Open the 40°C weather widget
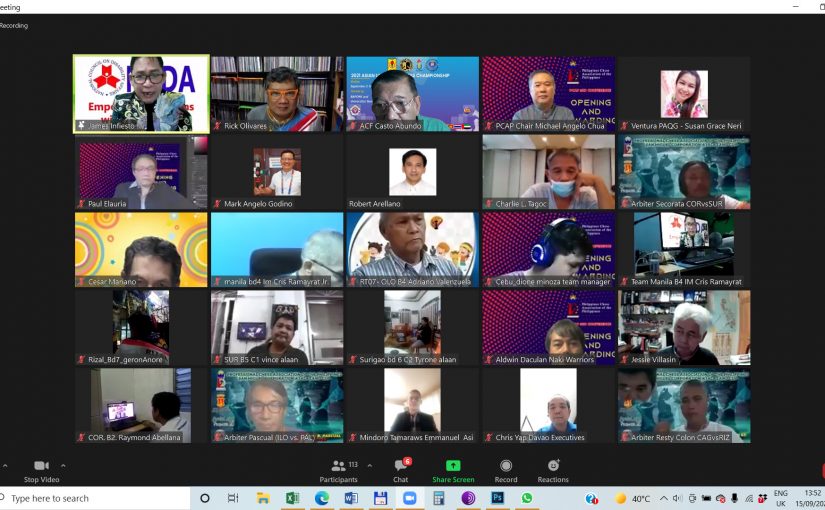This screenshot has height=510, width=825. [x=630, y=498]
